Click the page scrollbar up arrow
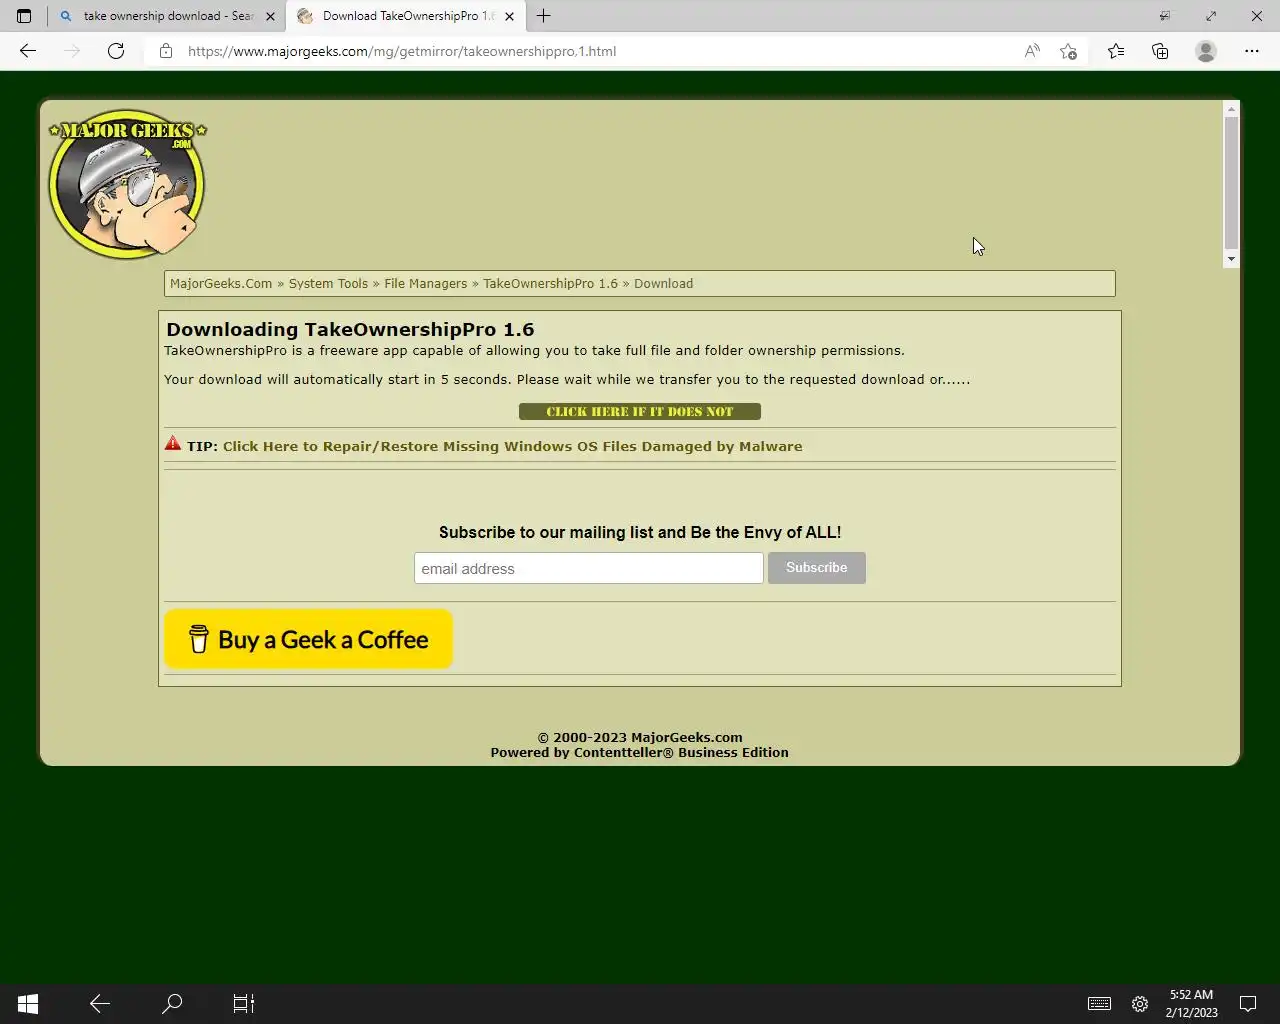Viewport: 1280px width, 1024px height. (1231, 108)
